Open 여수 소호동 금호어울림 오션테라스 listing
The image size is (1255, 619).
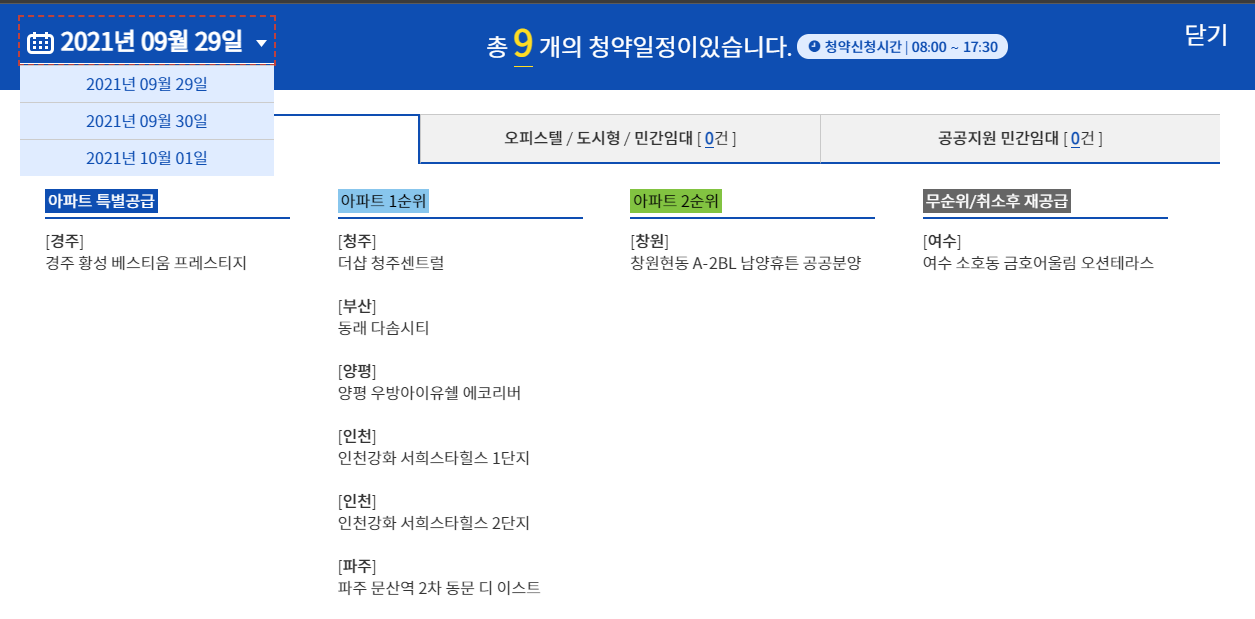point(1039,263)
